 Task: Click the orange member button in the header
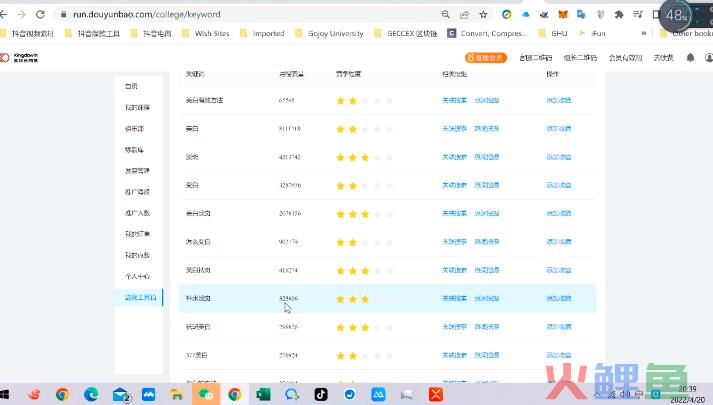click(486, 58)
